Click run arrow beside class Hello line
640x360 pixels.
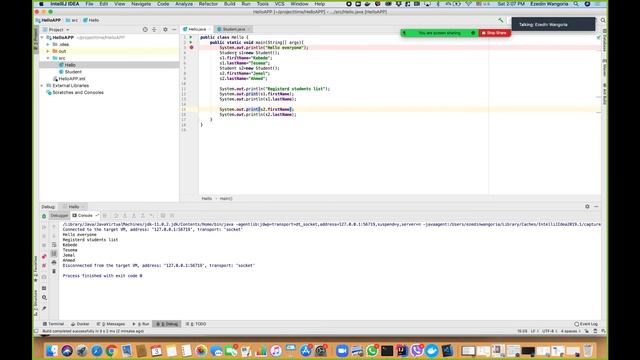click(191, 37)
